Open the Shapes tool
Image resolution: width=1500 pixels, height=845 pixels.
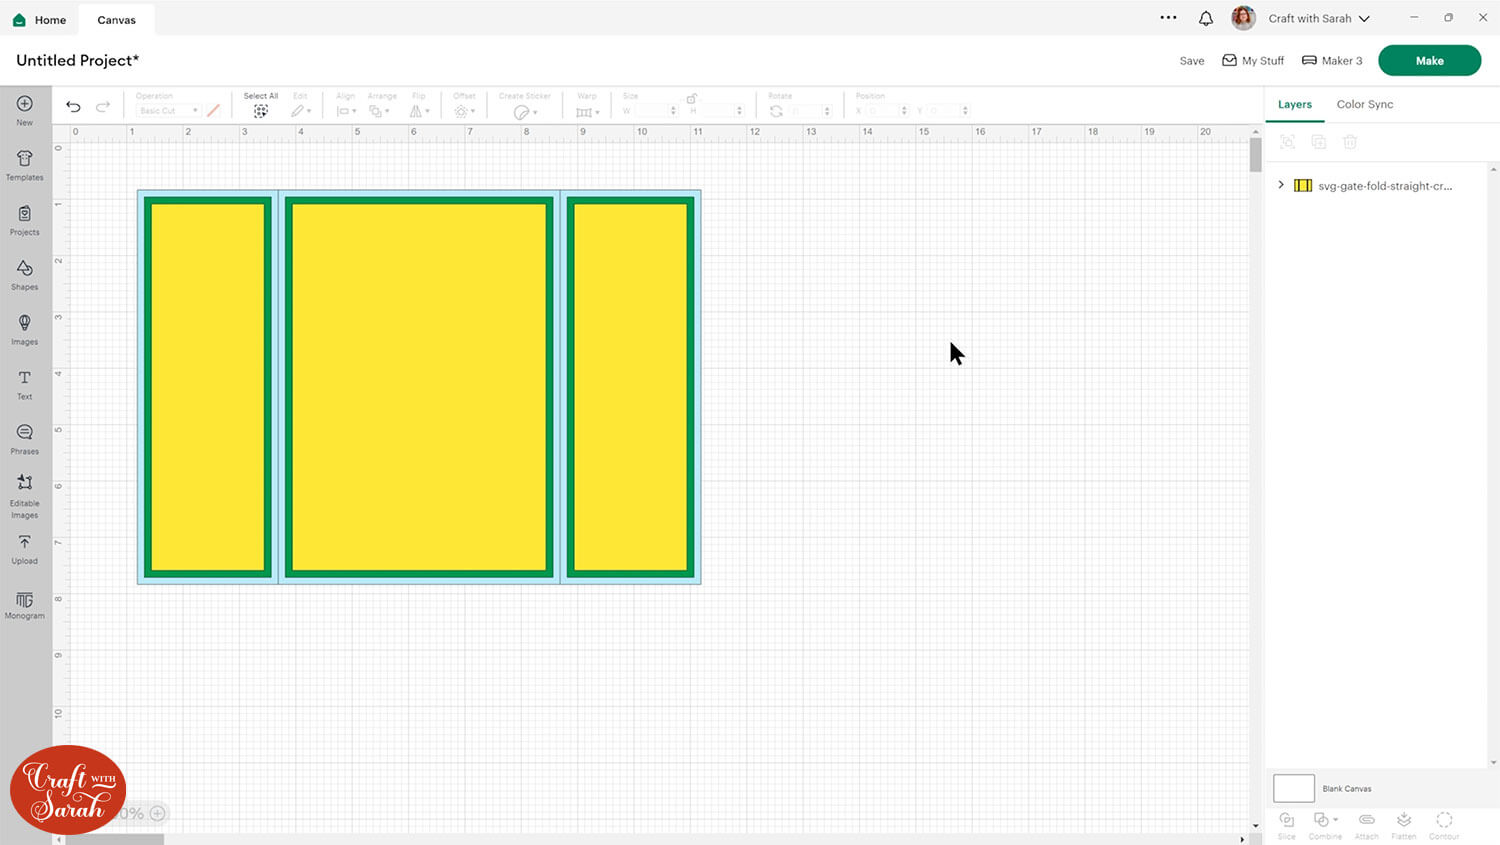25,274
